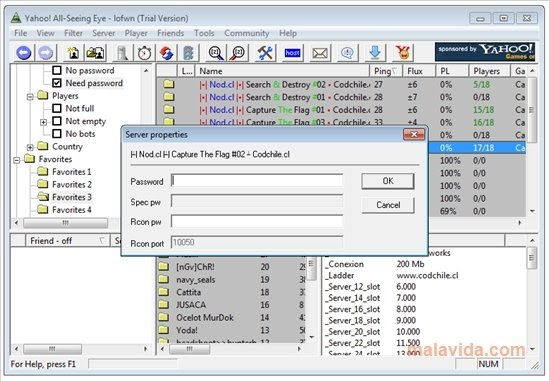Select the Favorites 4 folder
549x381 pixels.
64,209
